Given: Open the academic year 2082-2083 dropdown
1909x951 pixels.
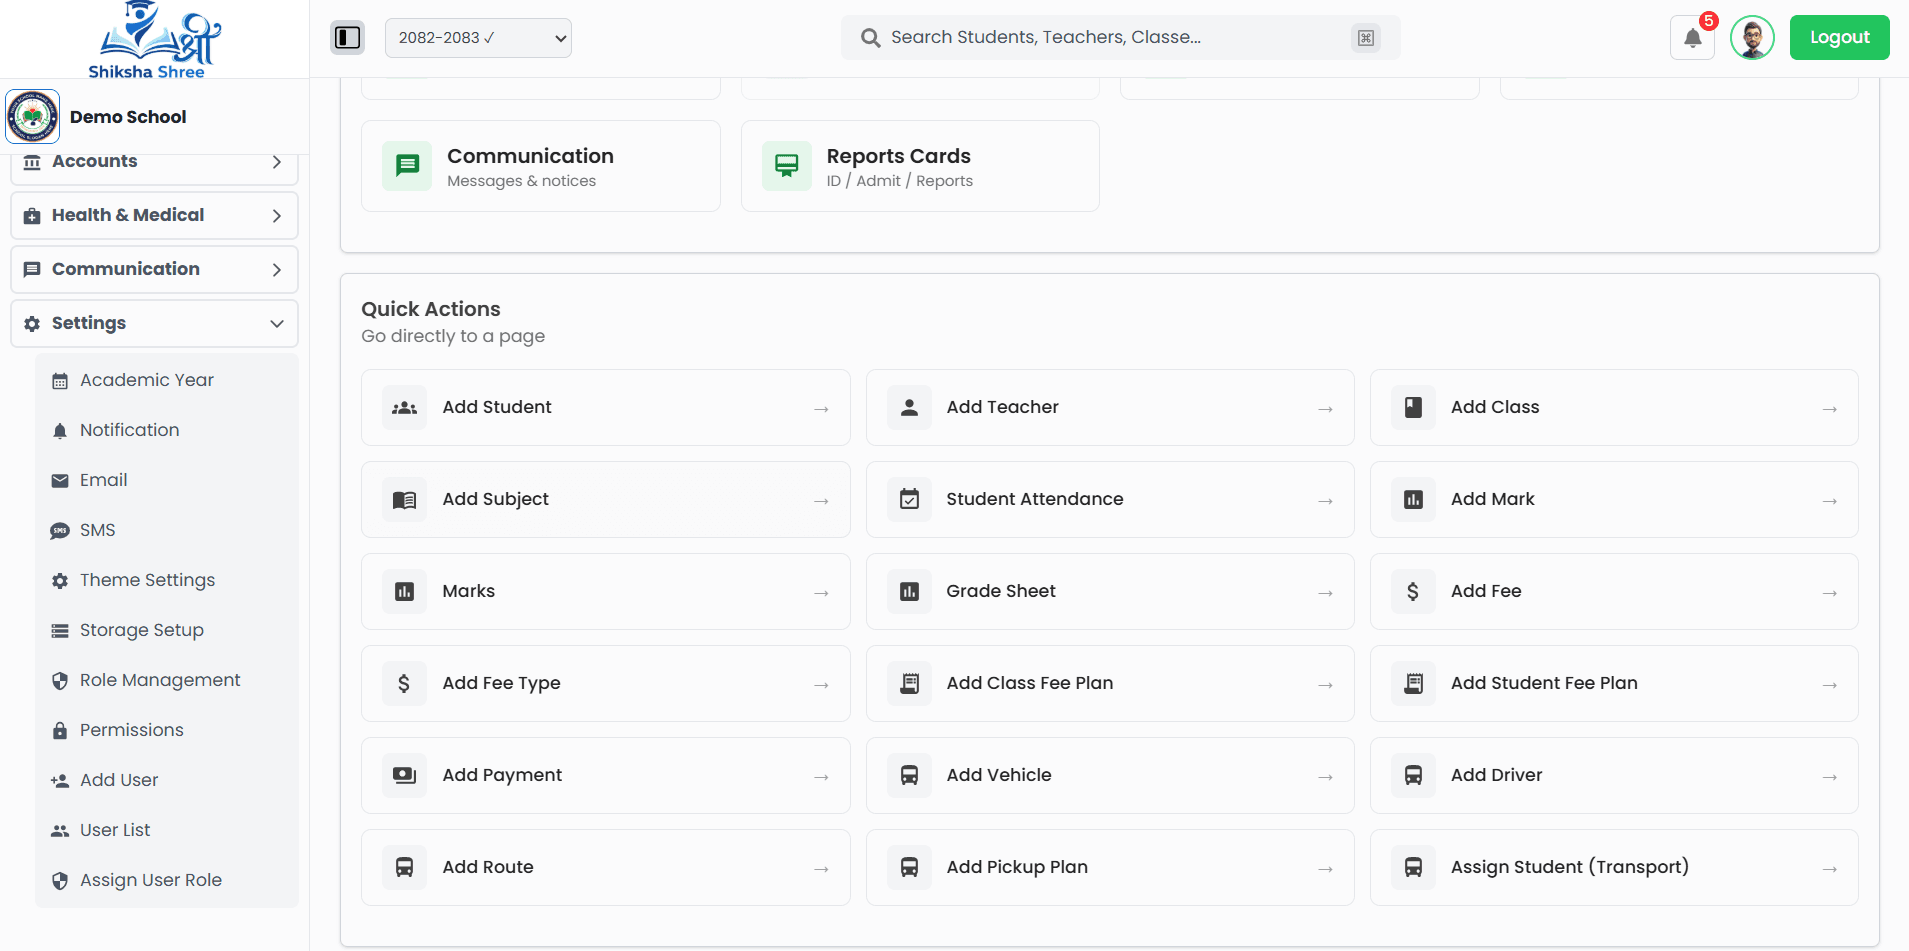Looking at the screenshot, I should point(477,37).
